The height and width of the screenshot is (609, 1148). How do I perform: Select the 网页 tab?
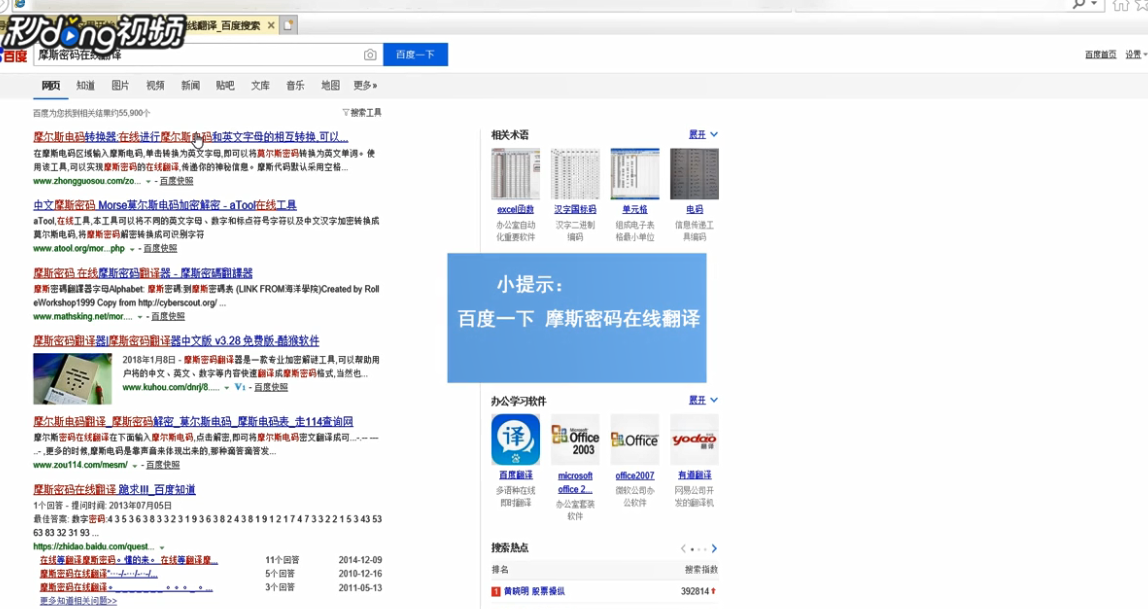pyautogui.click(x=51, y=86)
